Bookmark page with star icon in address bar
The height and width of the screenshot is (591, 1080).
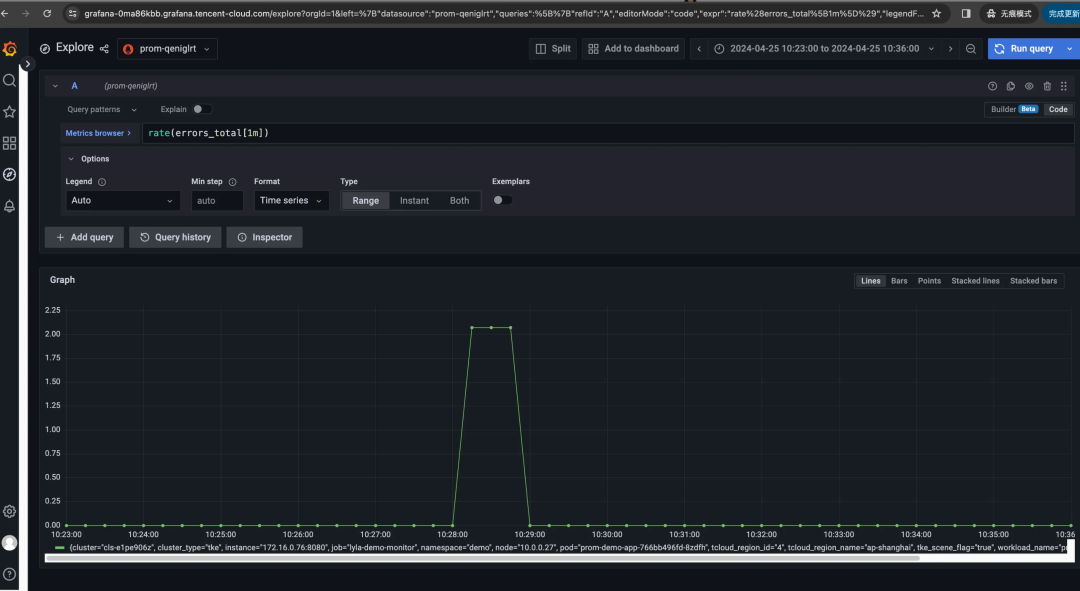point(936,13)
